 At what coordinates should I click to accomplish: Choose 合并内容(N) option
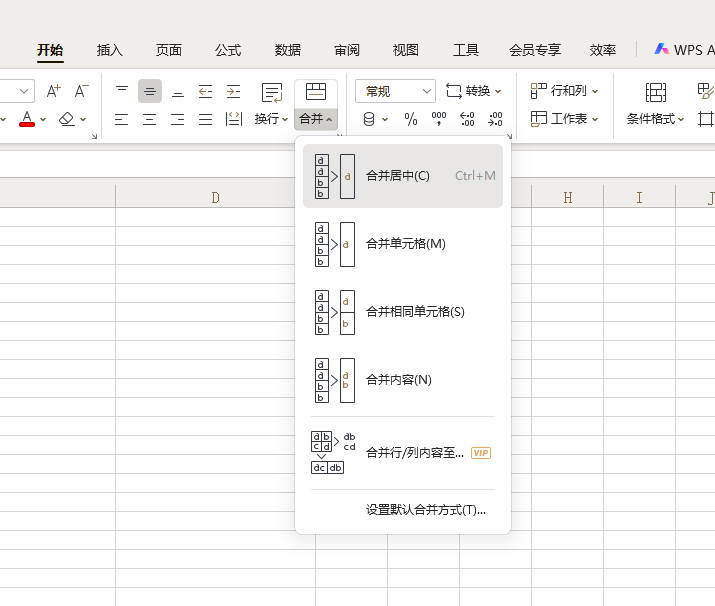[x=403, y=380]
